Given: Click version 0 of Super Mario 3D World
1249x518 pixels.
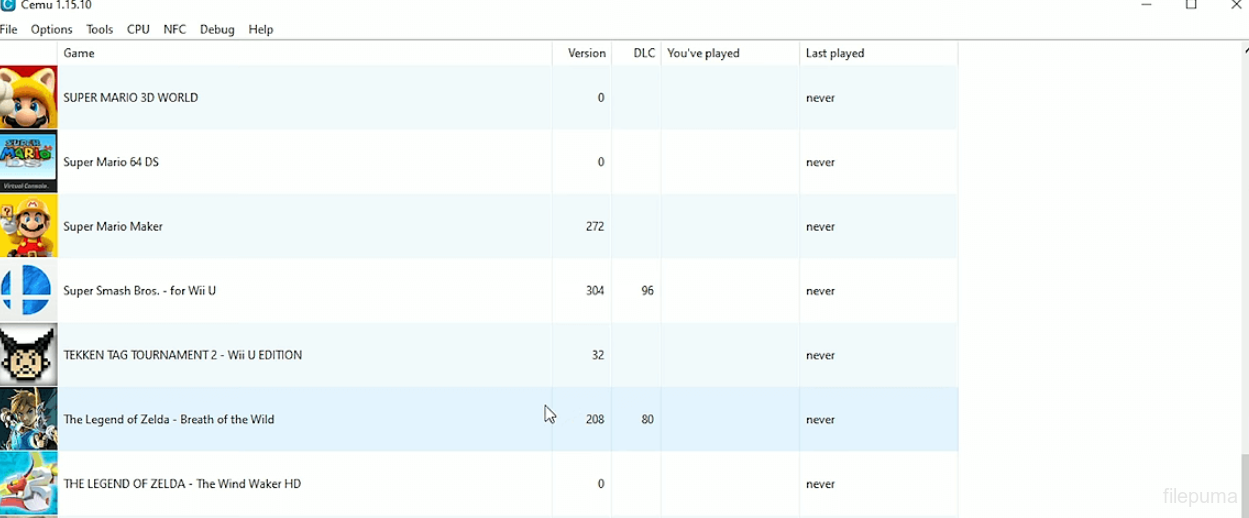Looking at the screenshot, I should [601, 98].
